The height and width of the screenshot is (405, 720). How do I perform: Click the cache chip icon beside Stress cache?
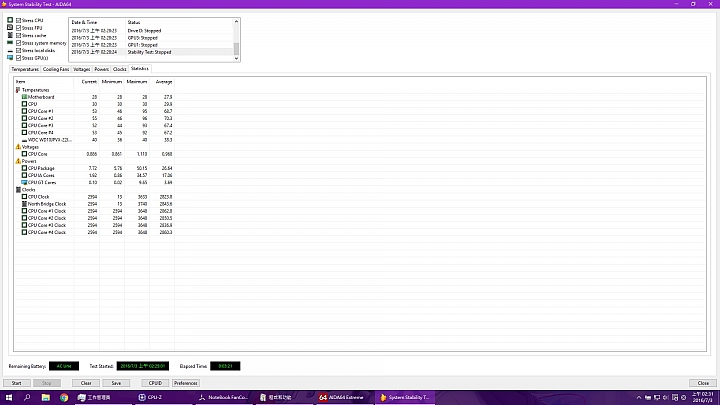[x=10, y=35]
